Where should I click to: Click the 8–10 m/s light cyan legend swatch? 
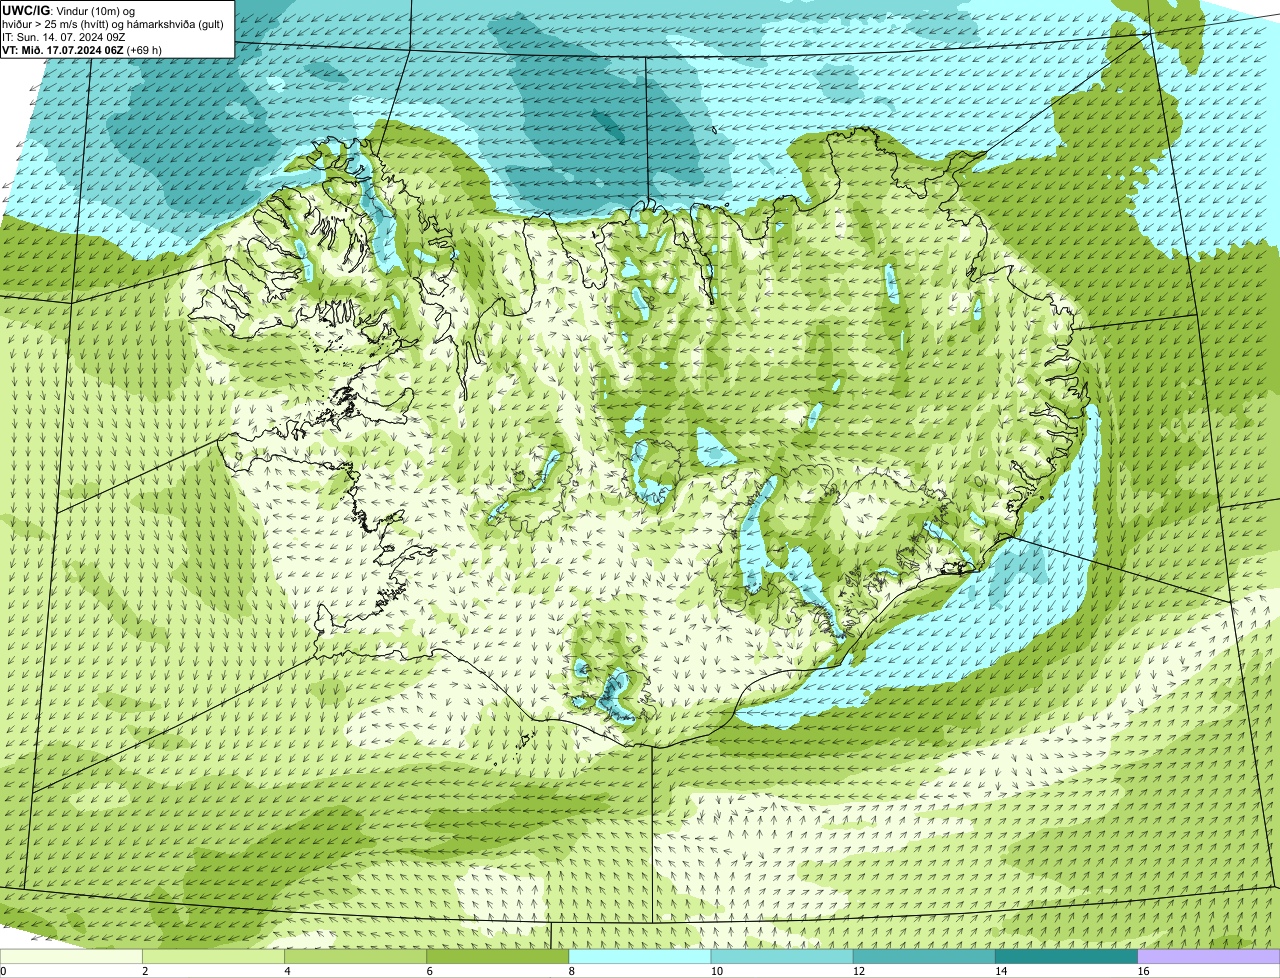point(640,957)
